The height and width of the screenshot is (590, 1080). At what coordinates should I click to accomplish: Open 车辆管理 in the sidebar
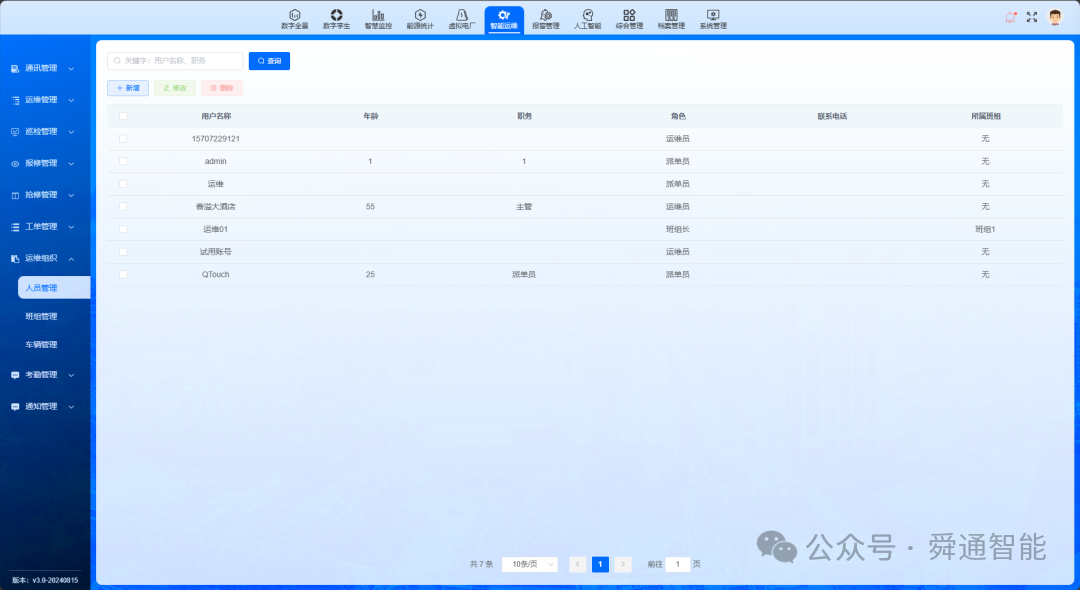point(42,344)
